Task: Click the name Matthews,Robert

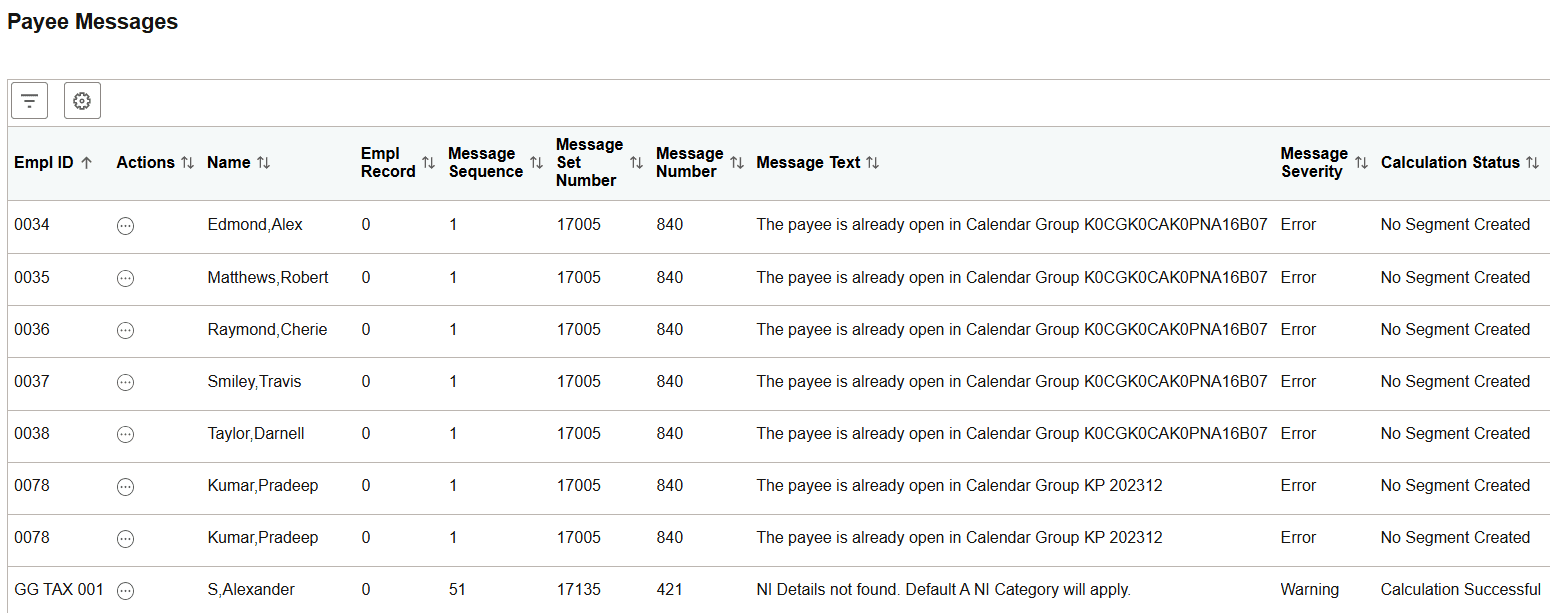Action: coord(268,277)
